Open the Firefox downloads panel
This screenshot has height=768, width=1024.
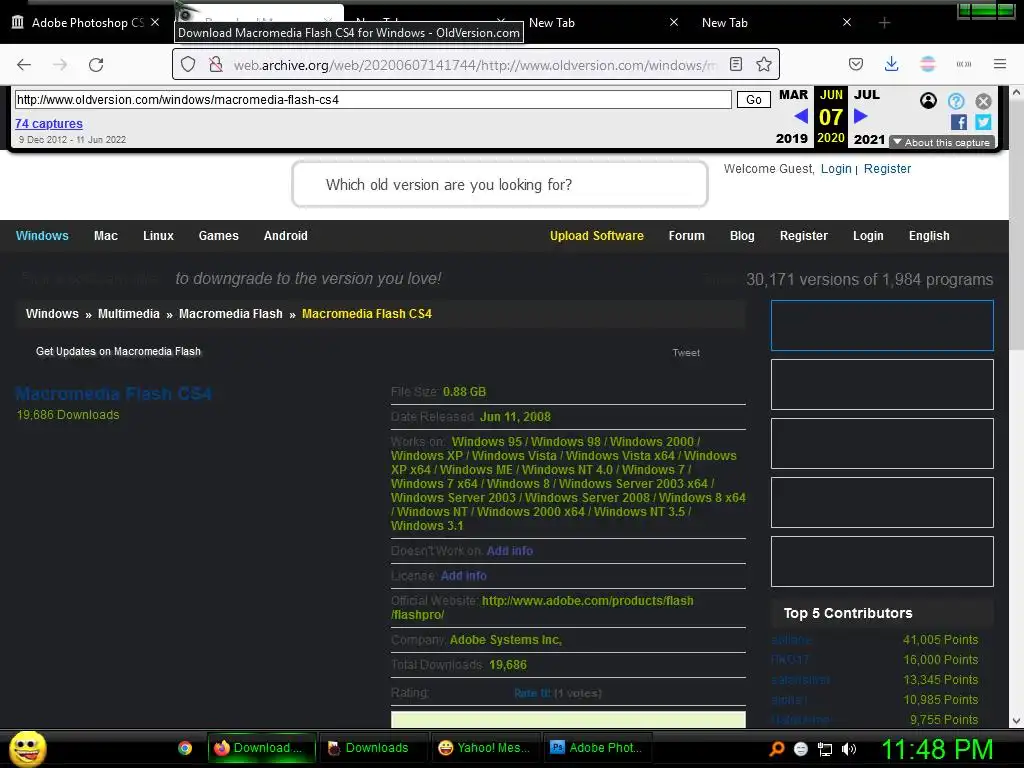click(x=891, y=64)
